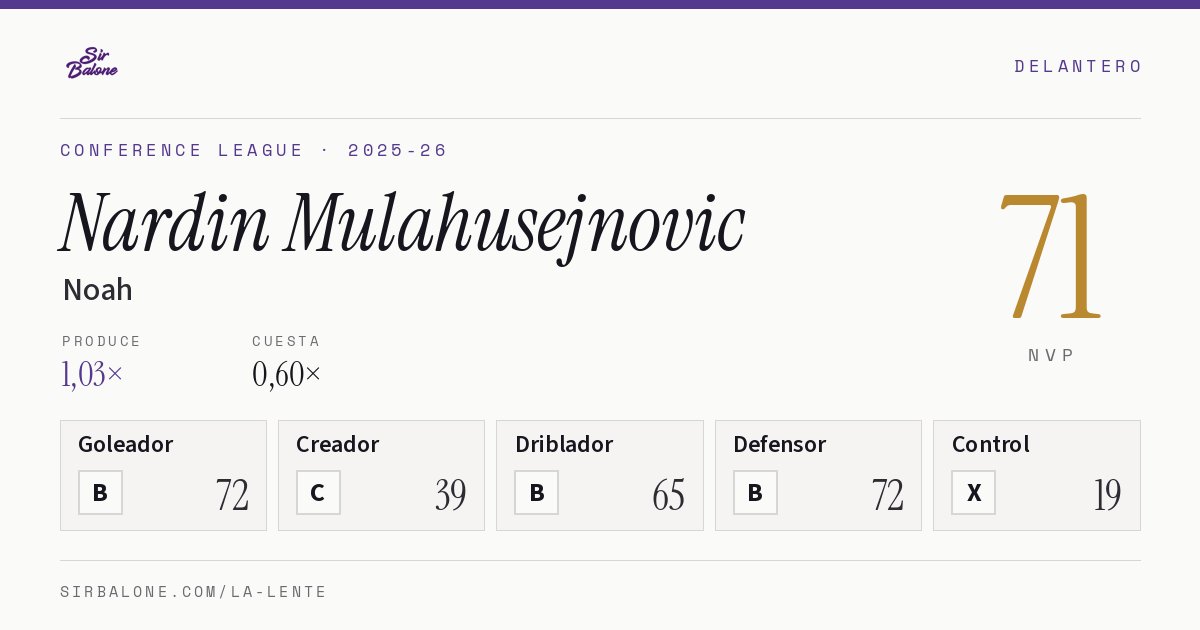Click the Sir Balone logo

[92, 63]
